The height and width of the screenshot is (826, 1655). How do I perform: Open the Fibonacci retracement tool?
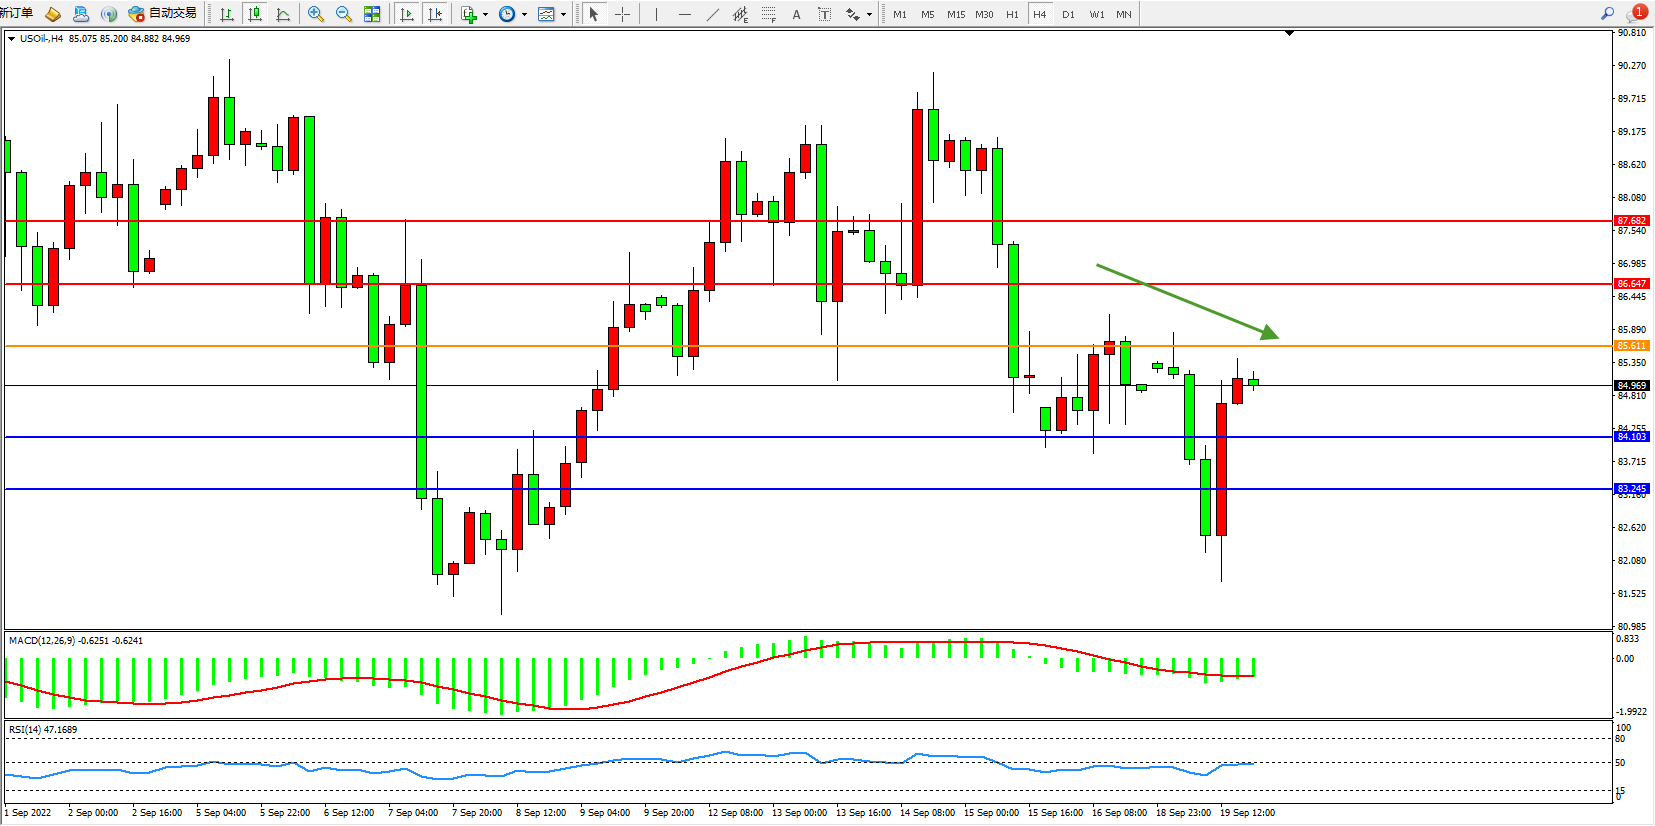(x=768, y=14)
